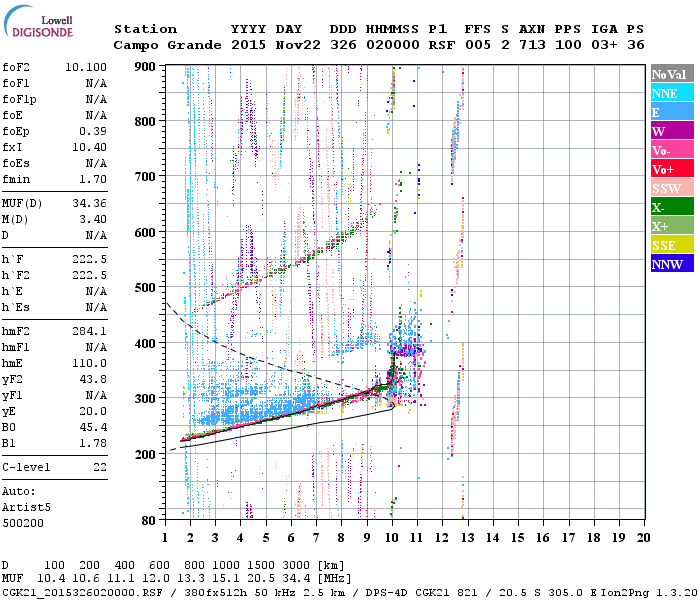Click the 900 km height axis label
This screenshot has width=700, height=600.
coord(145,67)
